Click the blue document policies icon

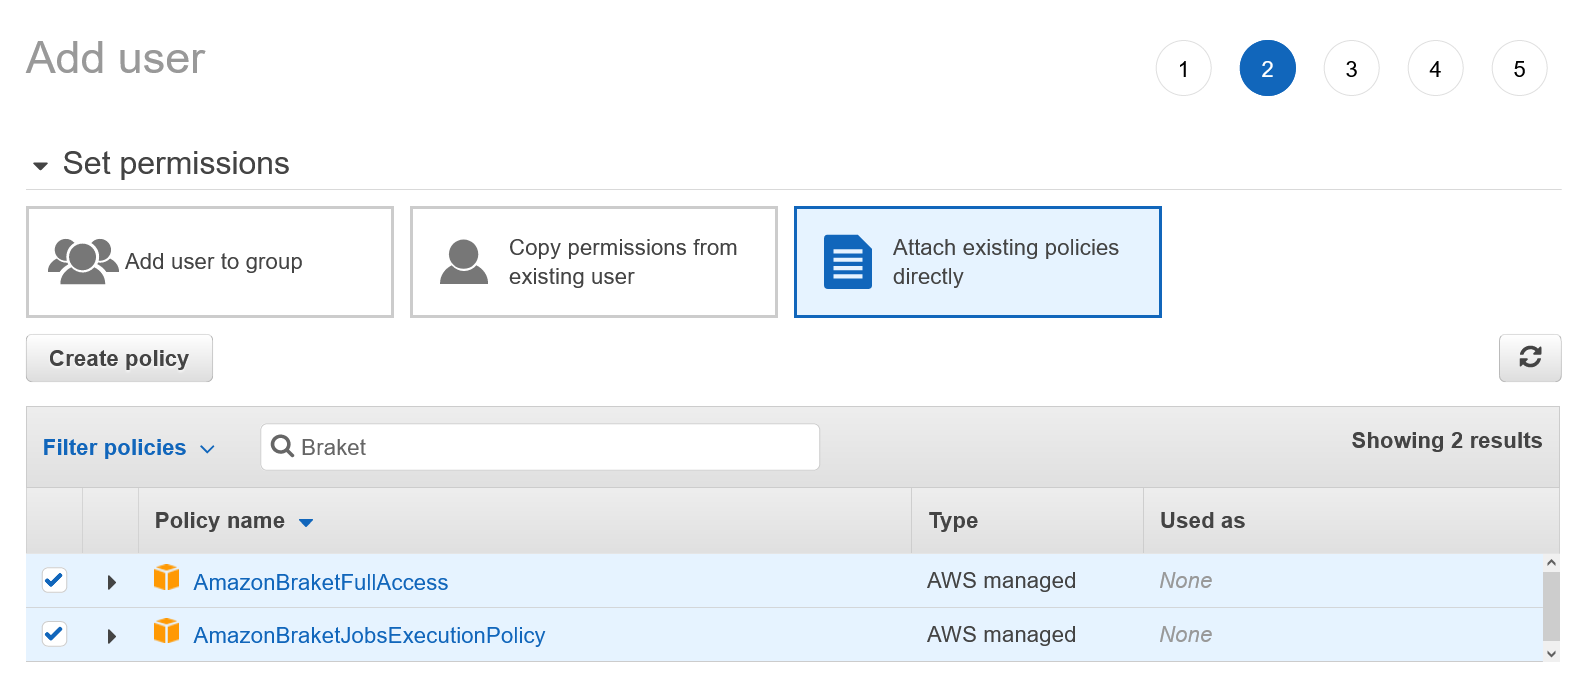click(848, 262)
